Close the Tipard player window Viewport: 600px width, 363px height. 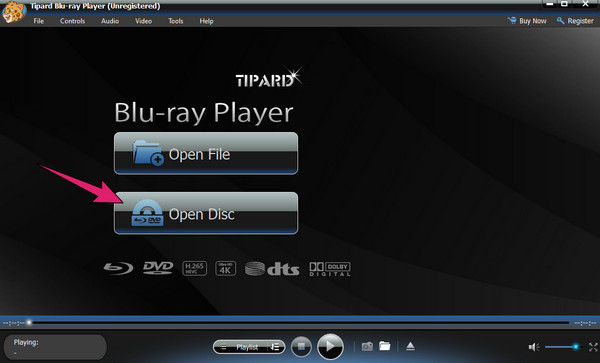585,4
